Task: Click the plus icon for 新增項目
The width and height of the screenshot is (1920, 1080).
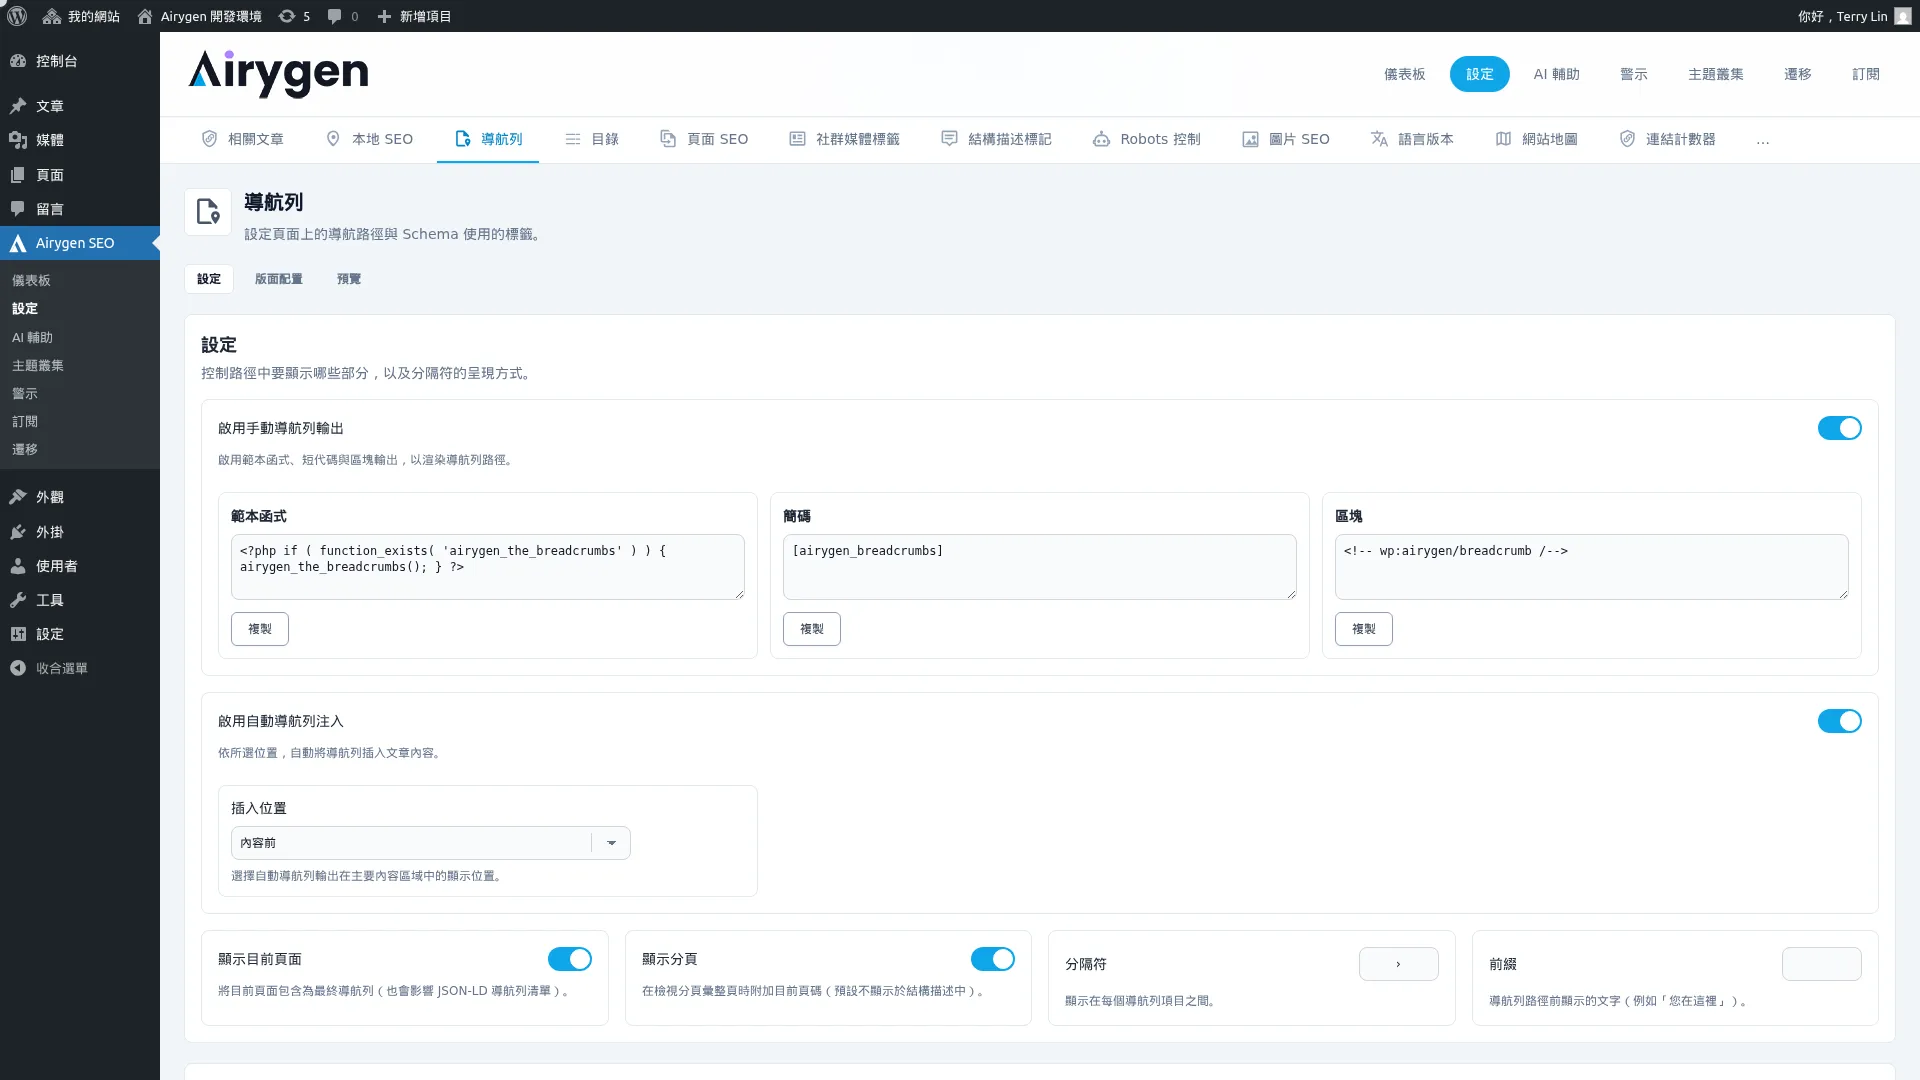Action: (384, 16)
